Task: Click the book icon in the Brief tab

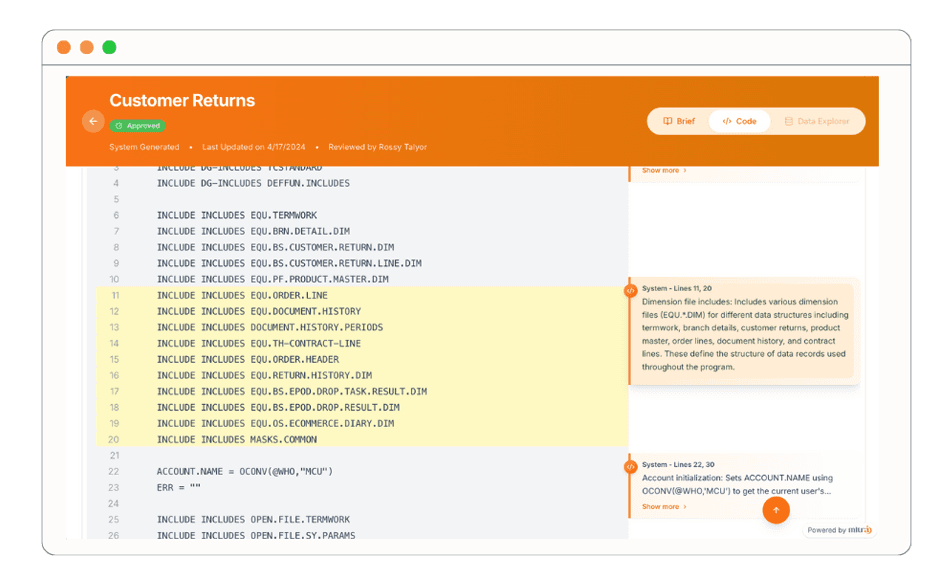Action: pos(668,121)
